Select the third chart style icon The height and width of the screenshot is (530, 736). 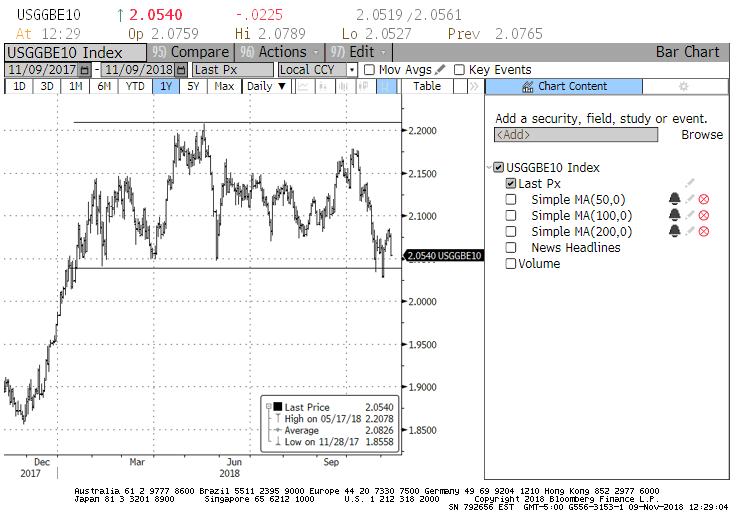tap(343, 86)
